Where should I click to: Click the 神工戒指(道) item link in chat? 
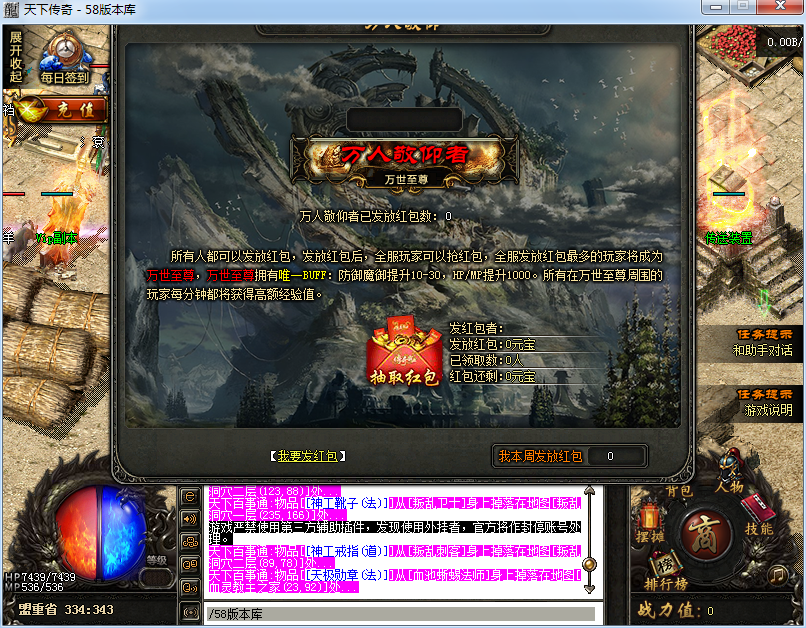coord(347,551)
